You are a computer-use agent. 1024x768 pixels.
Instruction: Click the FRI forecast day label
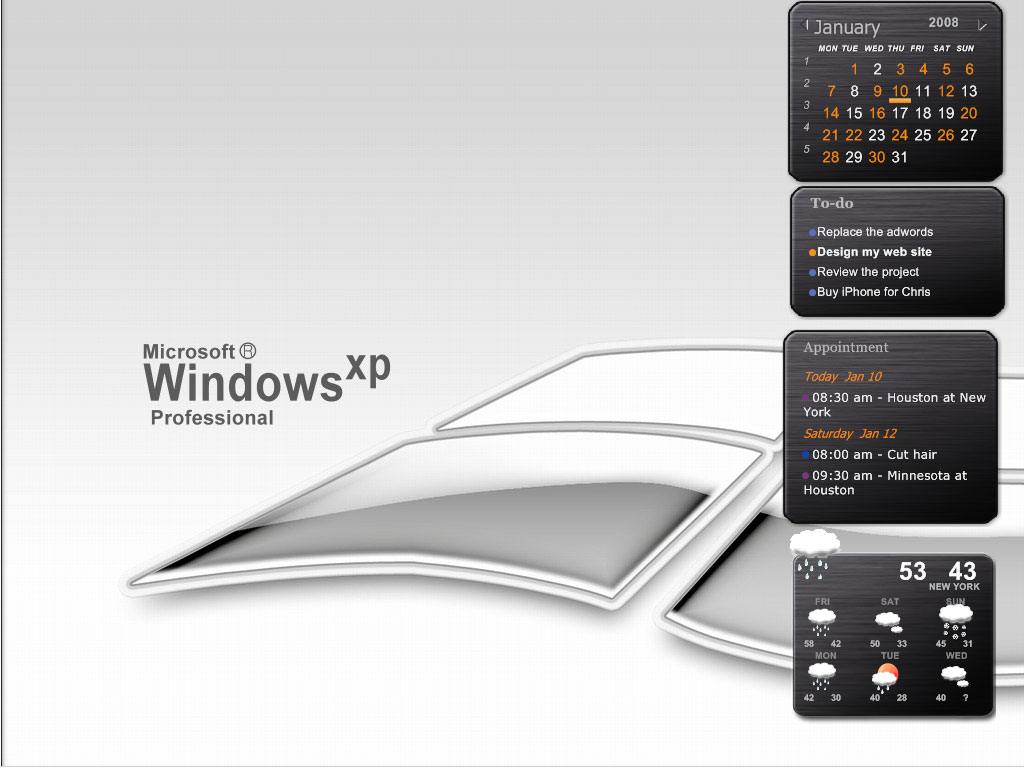[x=822, y=601]
